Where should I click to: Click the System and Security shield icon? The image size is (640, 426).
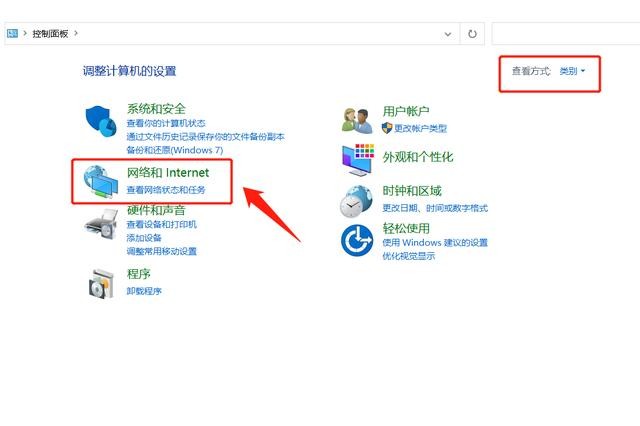point(101,121)
